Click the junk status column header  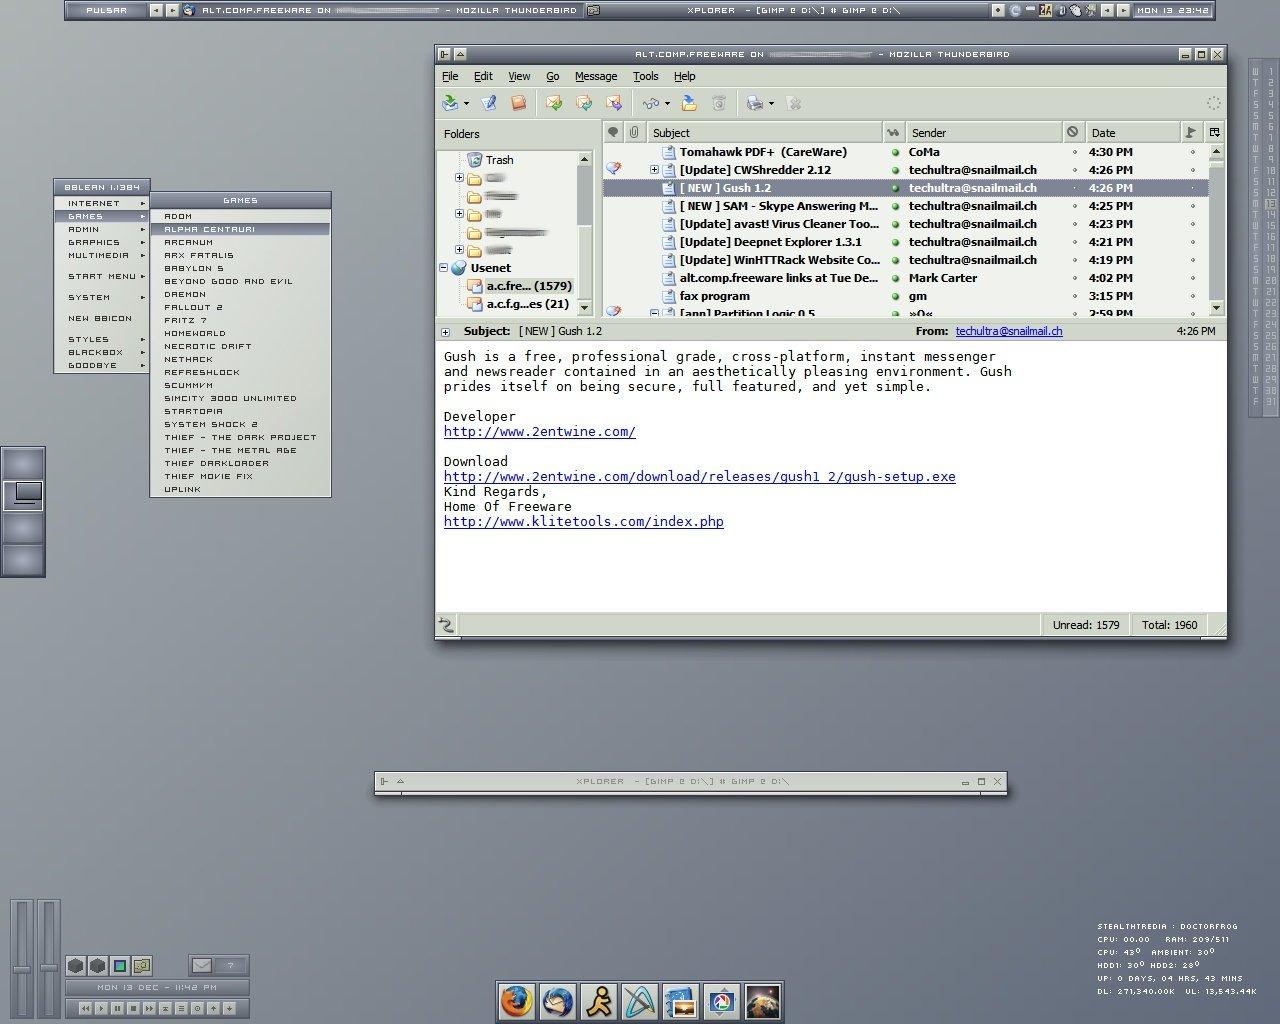(1073, 132)
